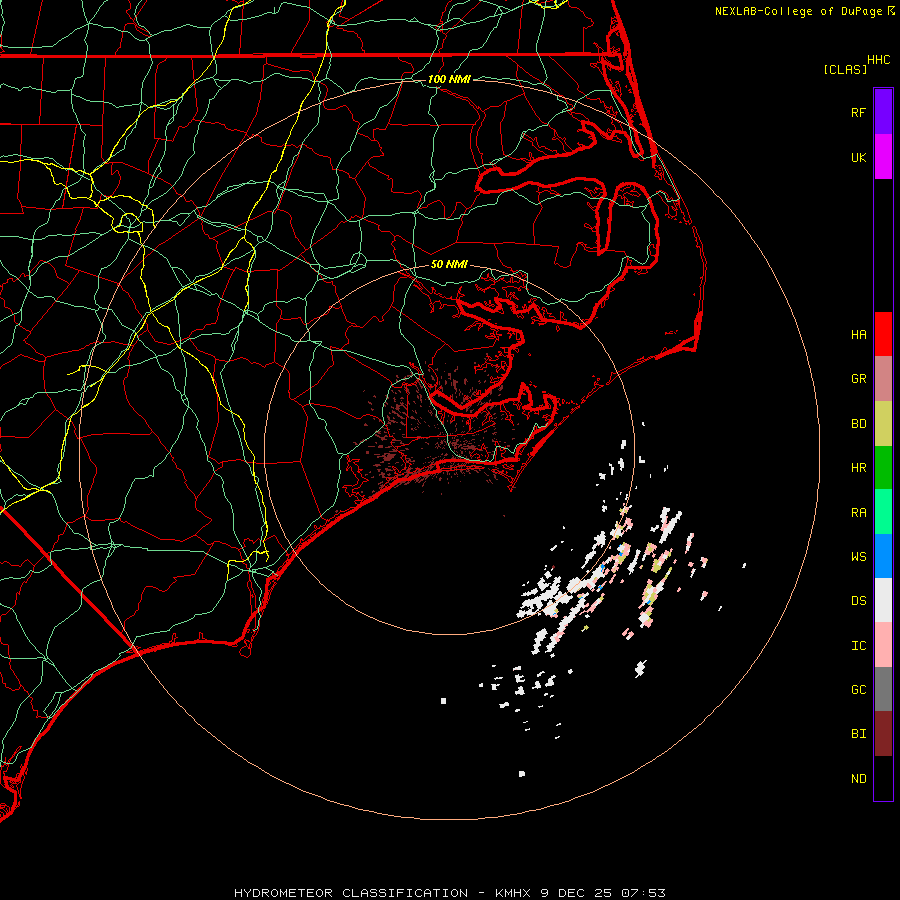Click the 100 NMI range ring label
The height and width of the screenshot is (900, 900).
[x=449, y=79]
